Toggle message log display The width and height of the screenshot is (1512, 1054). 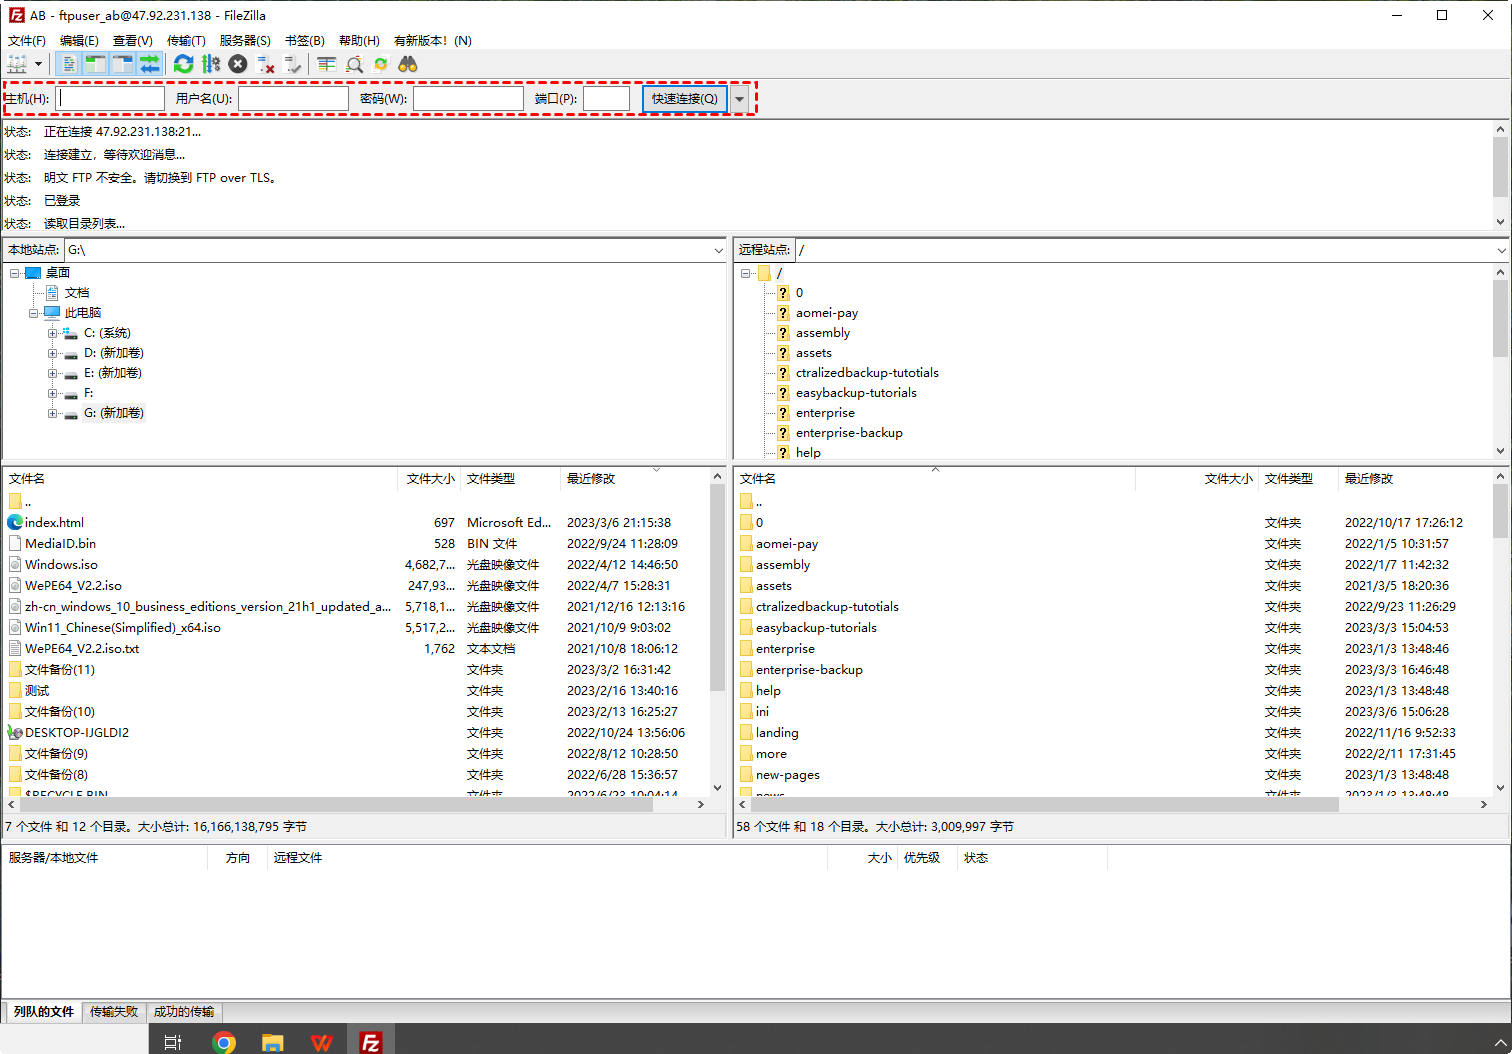tap(68, 64)
